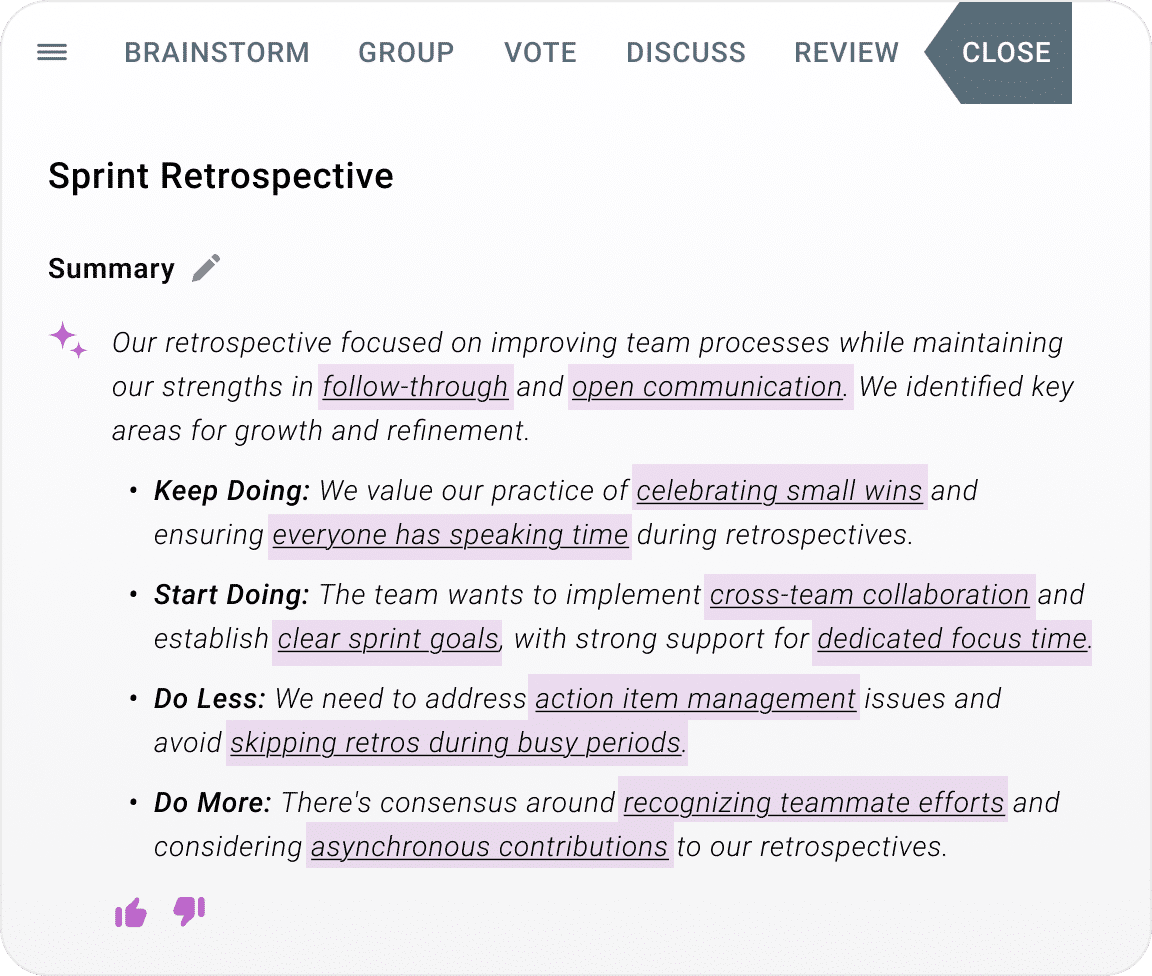
Task: Click the purple AI sparkle icon
Action: [x=67, y=341]
